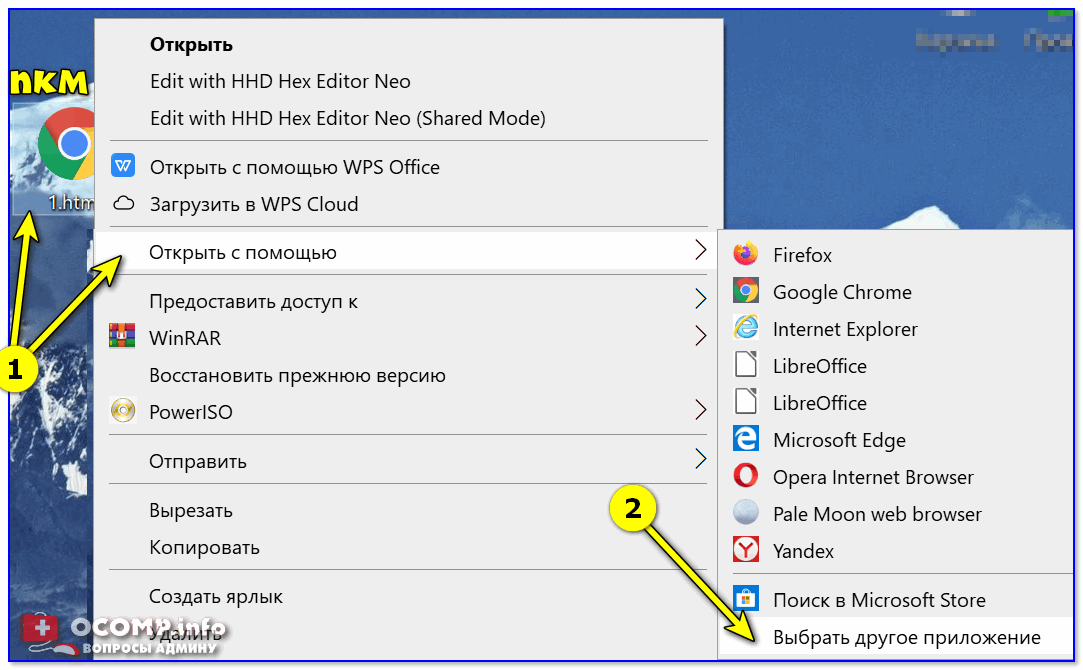Click the Yandex browser icon
The height and width of the screenshot is (670, 1083).
coord(746,551)
